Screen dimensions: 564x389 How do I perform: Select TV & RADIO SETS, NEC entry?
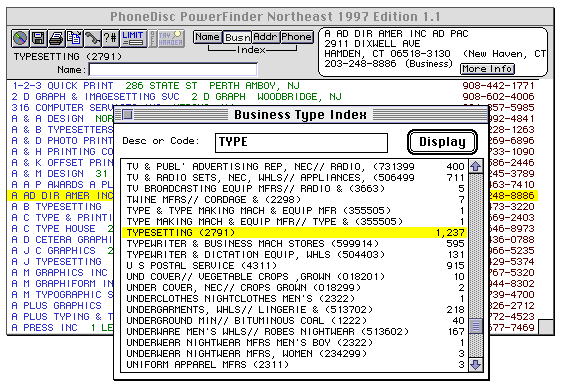[x=294, y=177]
